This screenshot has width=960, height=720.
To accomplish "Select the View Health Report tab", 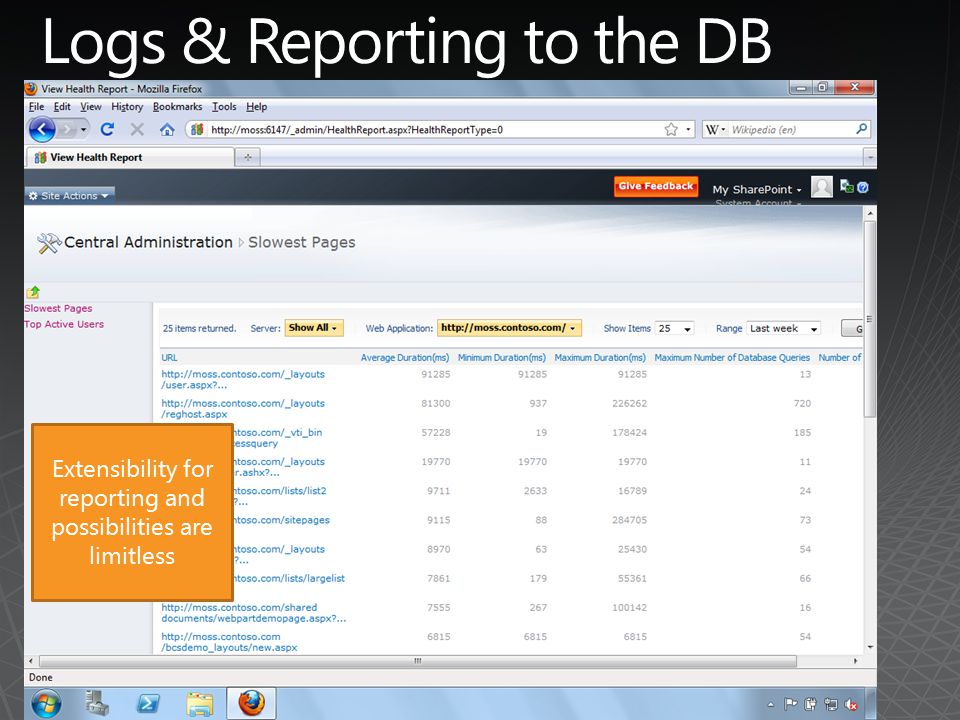I will tap(130, 157).
